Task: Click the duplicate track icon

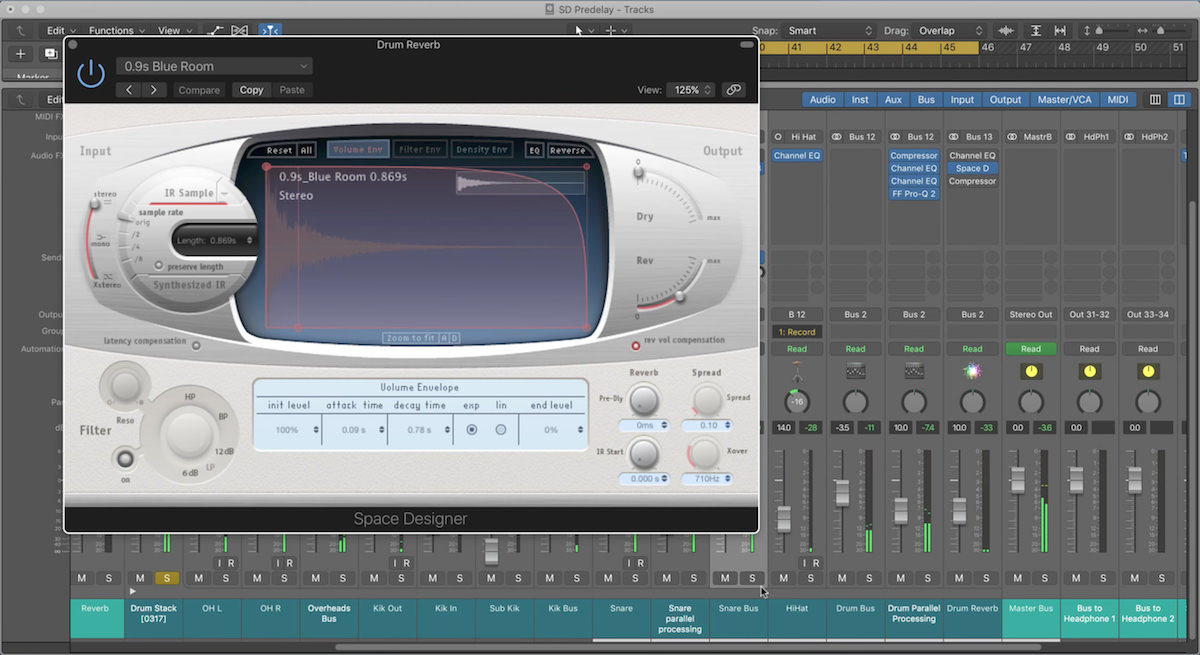Action: pos(51,54)
